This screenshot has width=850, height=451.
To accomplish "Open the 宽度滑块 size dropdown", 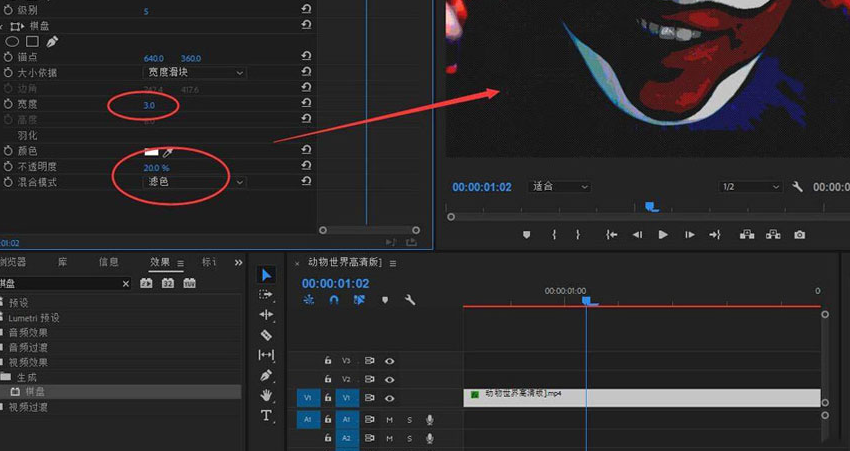I will pos(195,73).
